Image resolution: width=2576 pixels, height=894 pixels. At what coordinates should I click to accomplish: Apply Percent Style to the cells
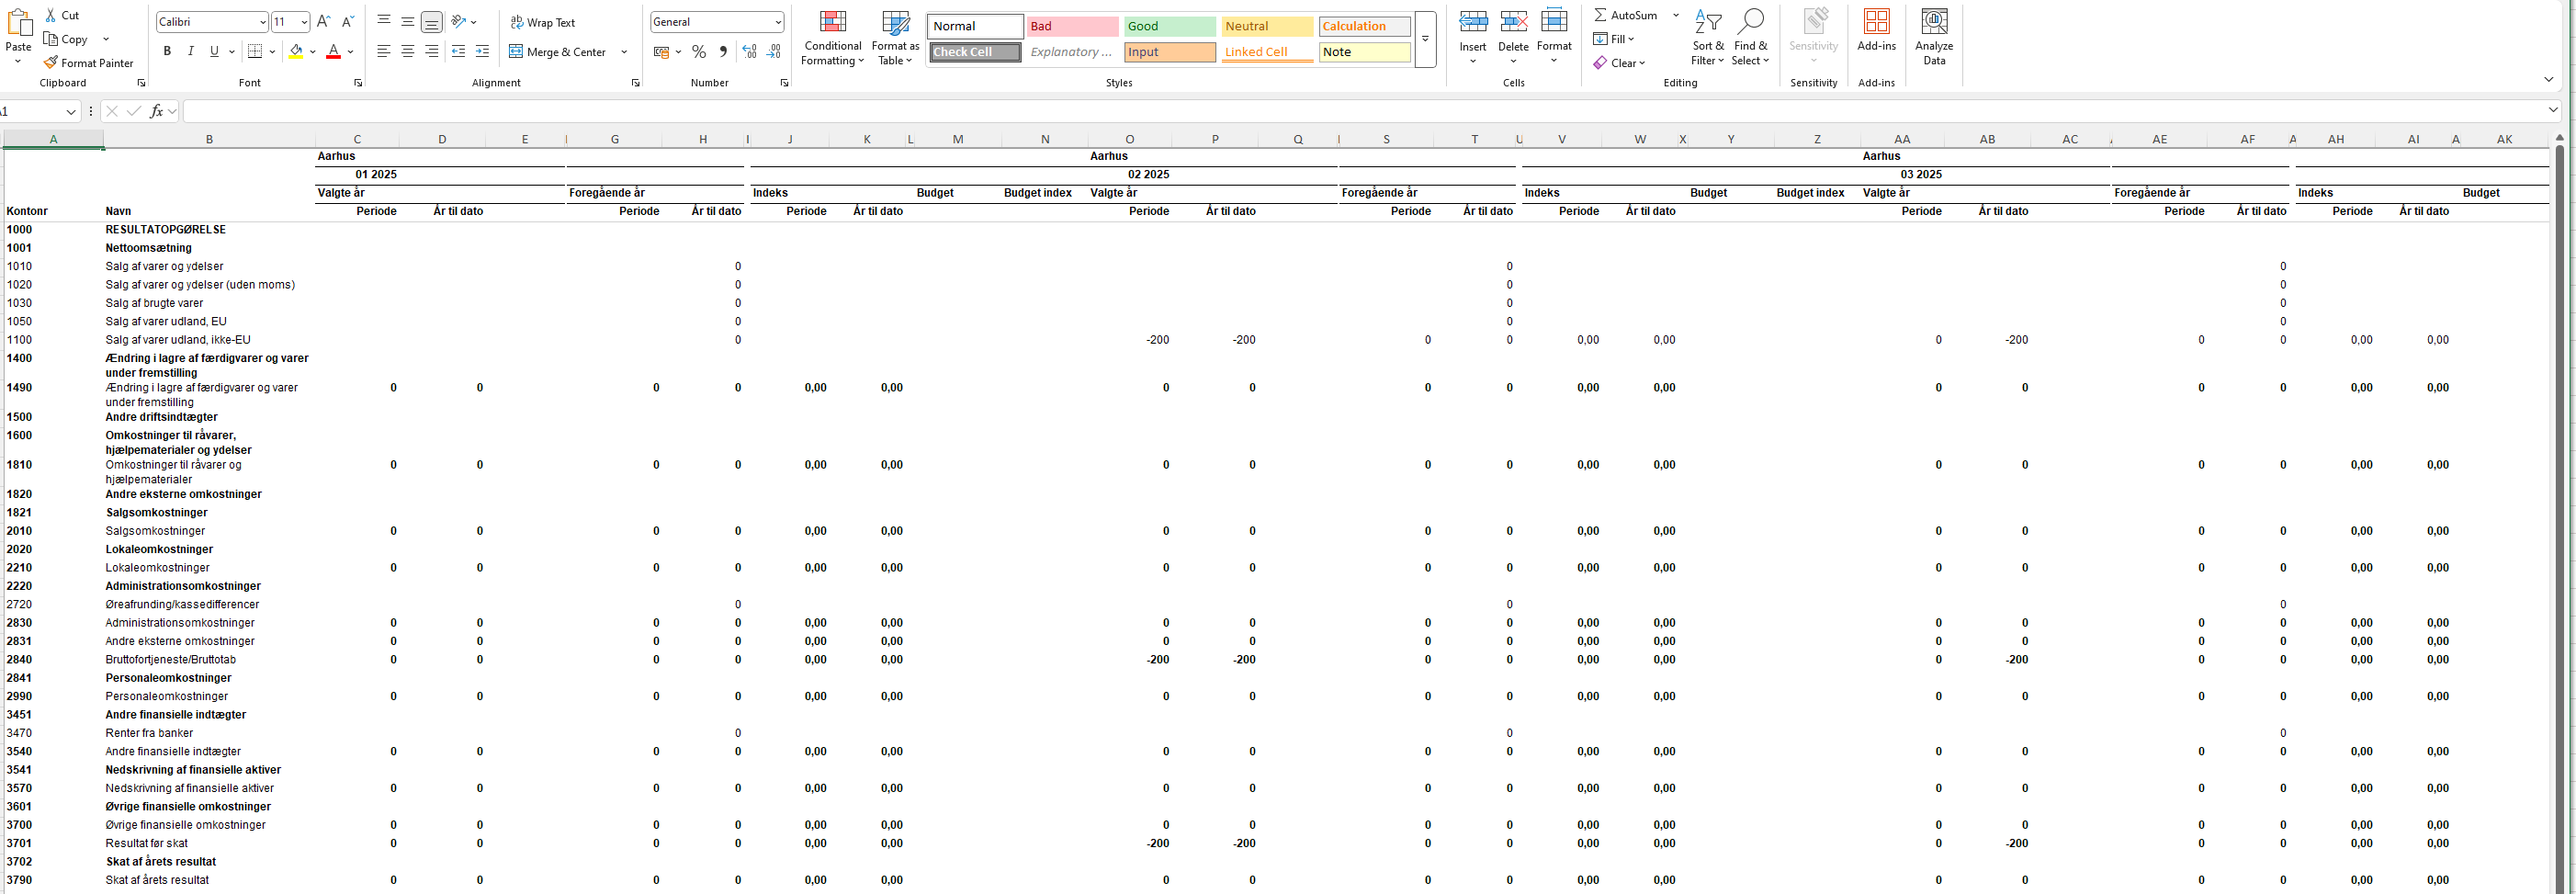pos(699,52)
